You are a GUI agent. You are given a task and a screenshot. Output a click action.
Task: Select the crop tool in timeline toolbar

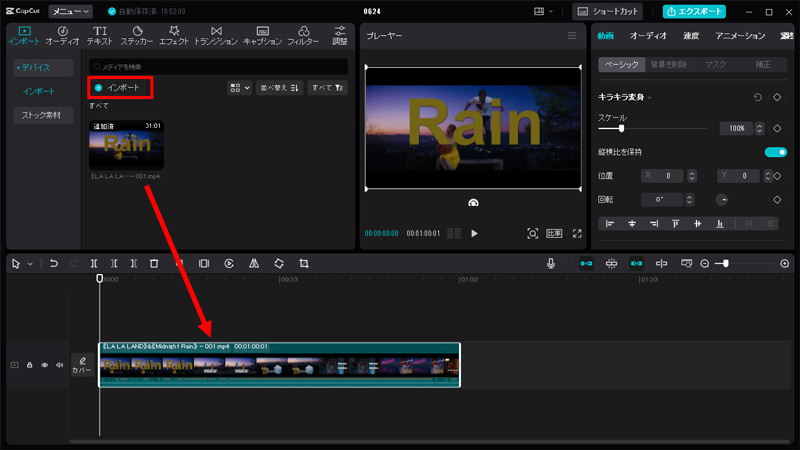(x=304, y=263)
